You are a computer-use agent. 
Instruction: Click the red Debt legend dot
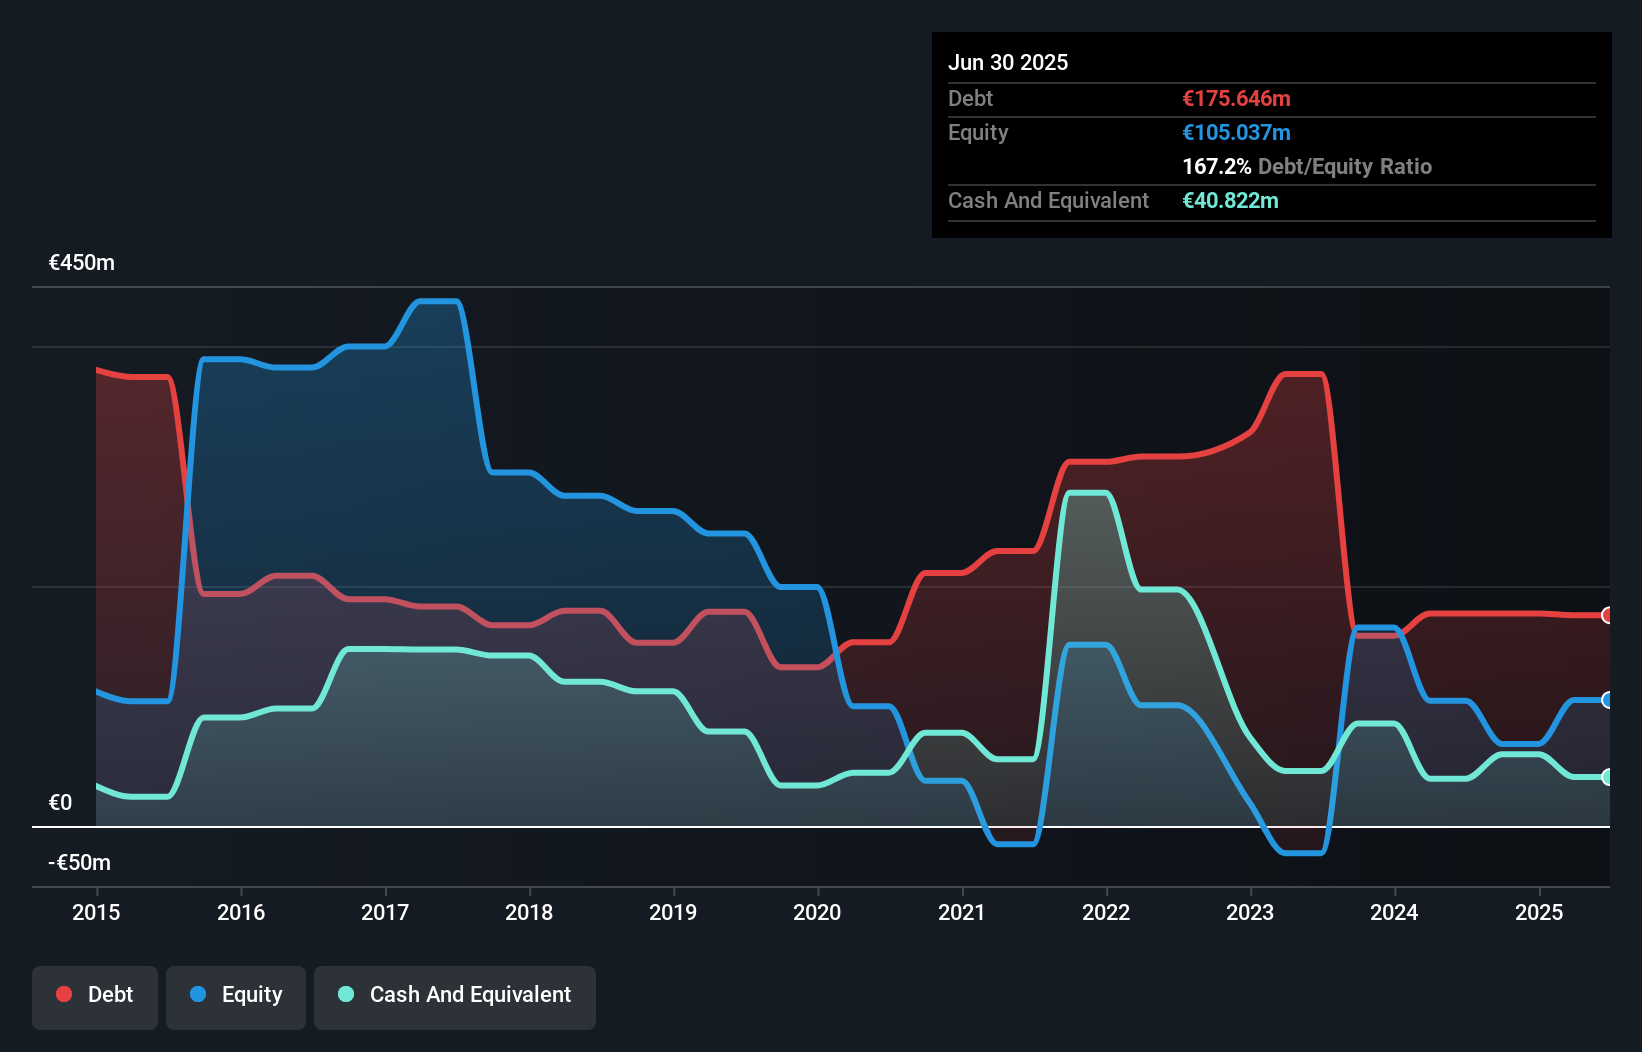click(63, 994)
